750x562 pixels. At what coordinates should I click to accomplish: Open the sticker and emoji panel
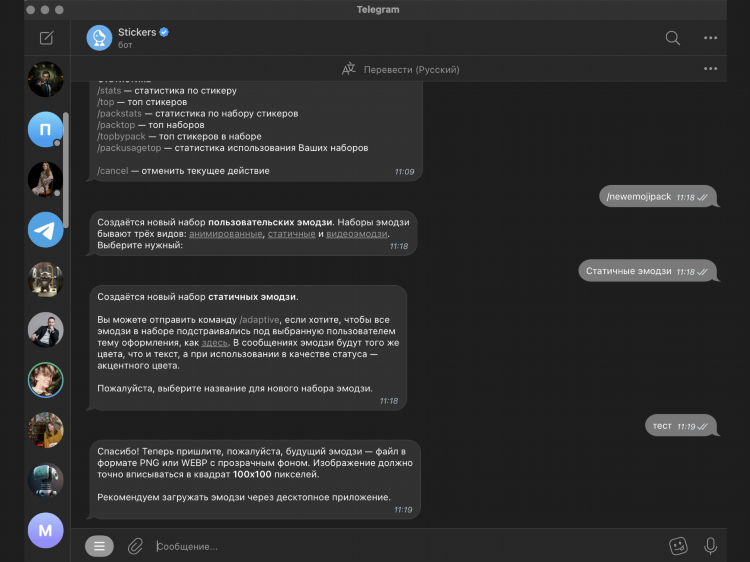[x=678, y=545]
